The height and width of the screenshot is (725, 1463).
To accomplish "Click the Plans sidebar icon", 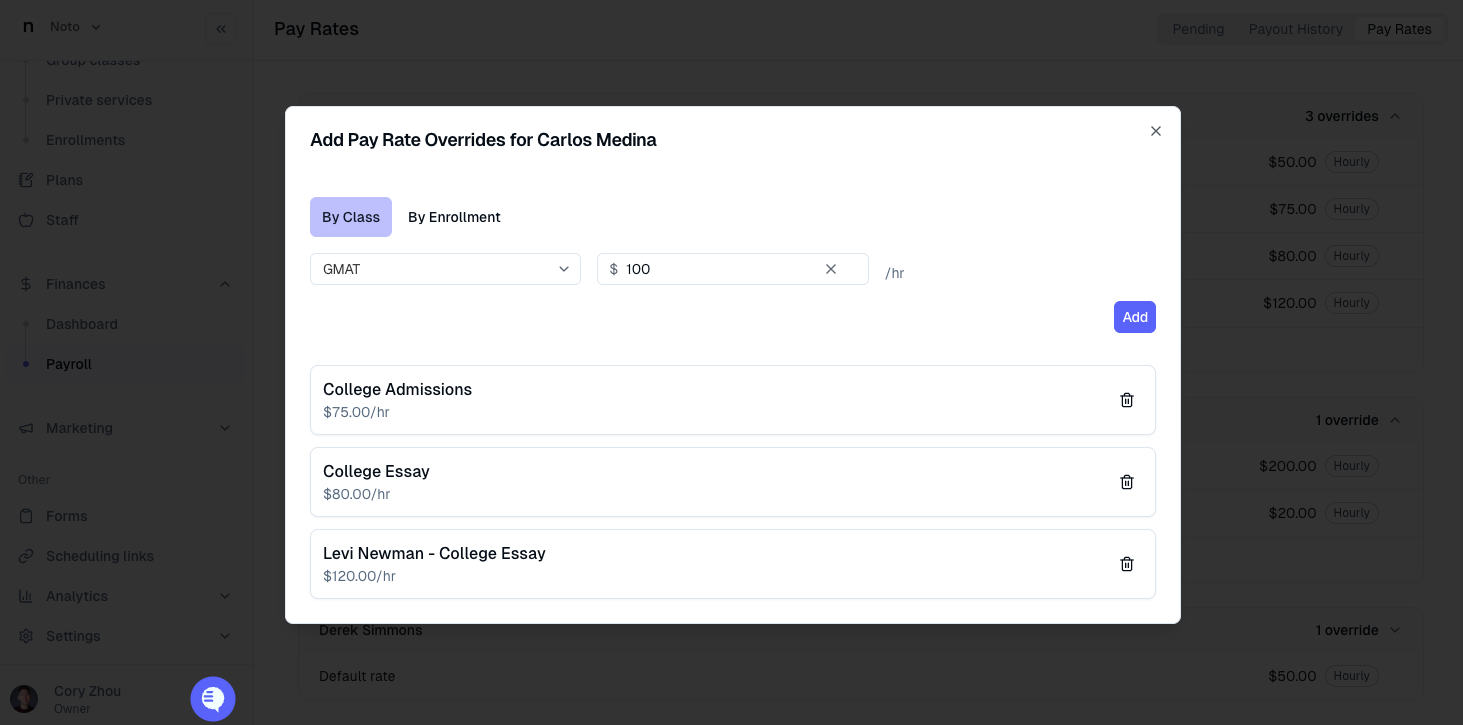I will point(27,180).
